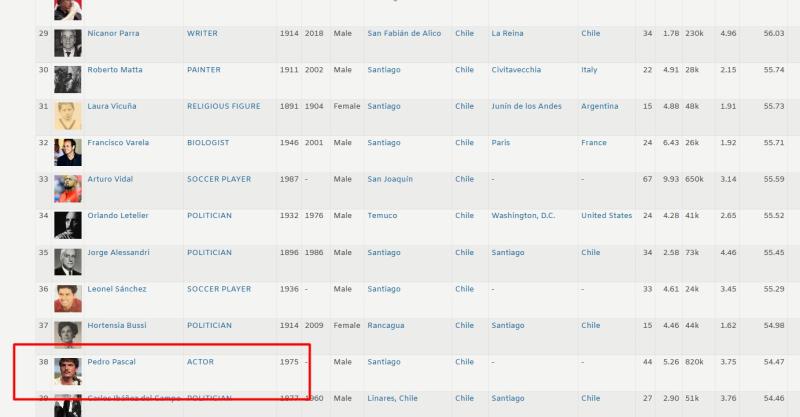Open the San Joaquín birthplace link

(390, 179)
